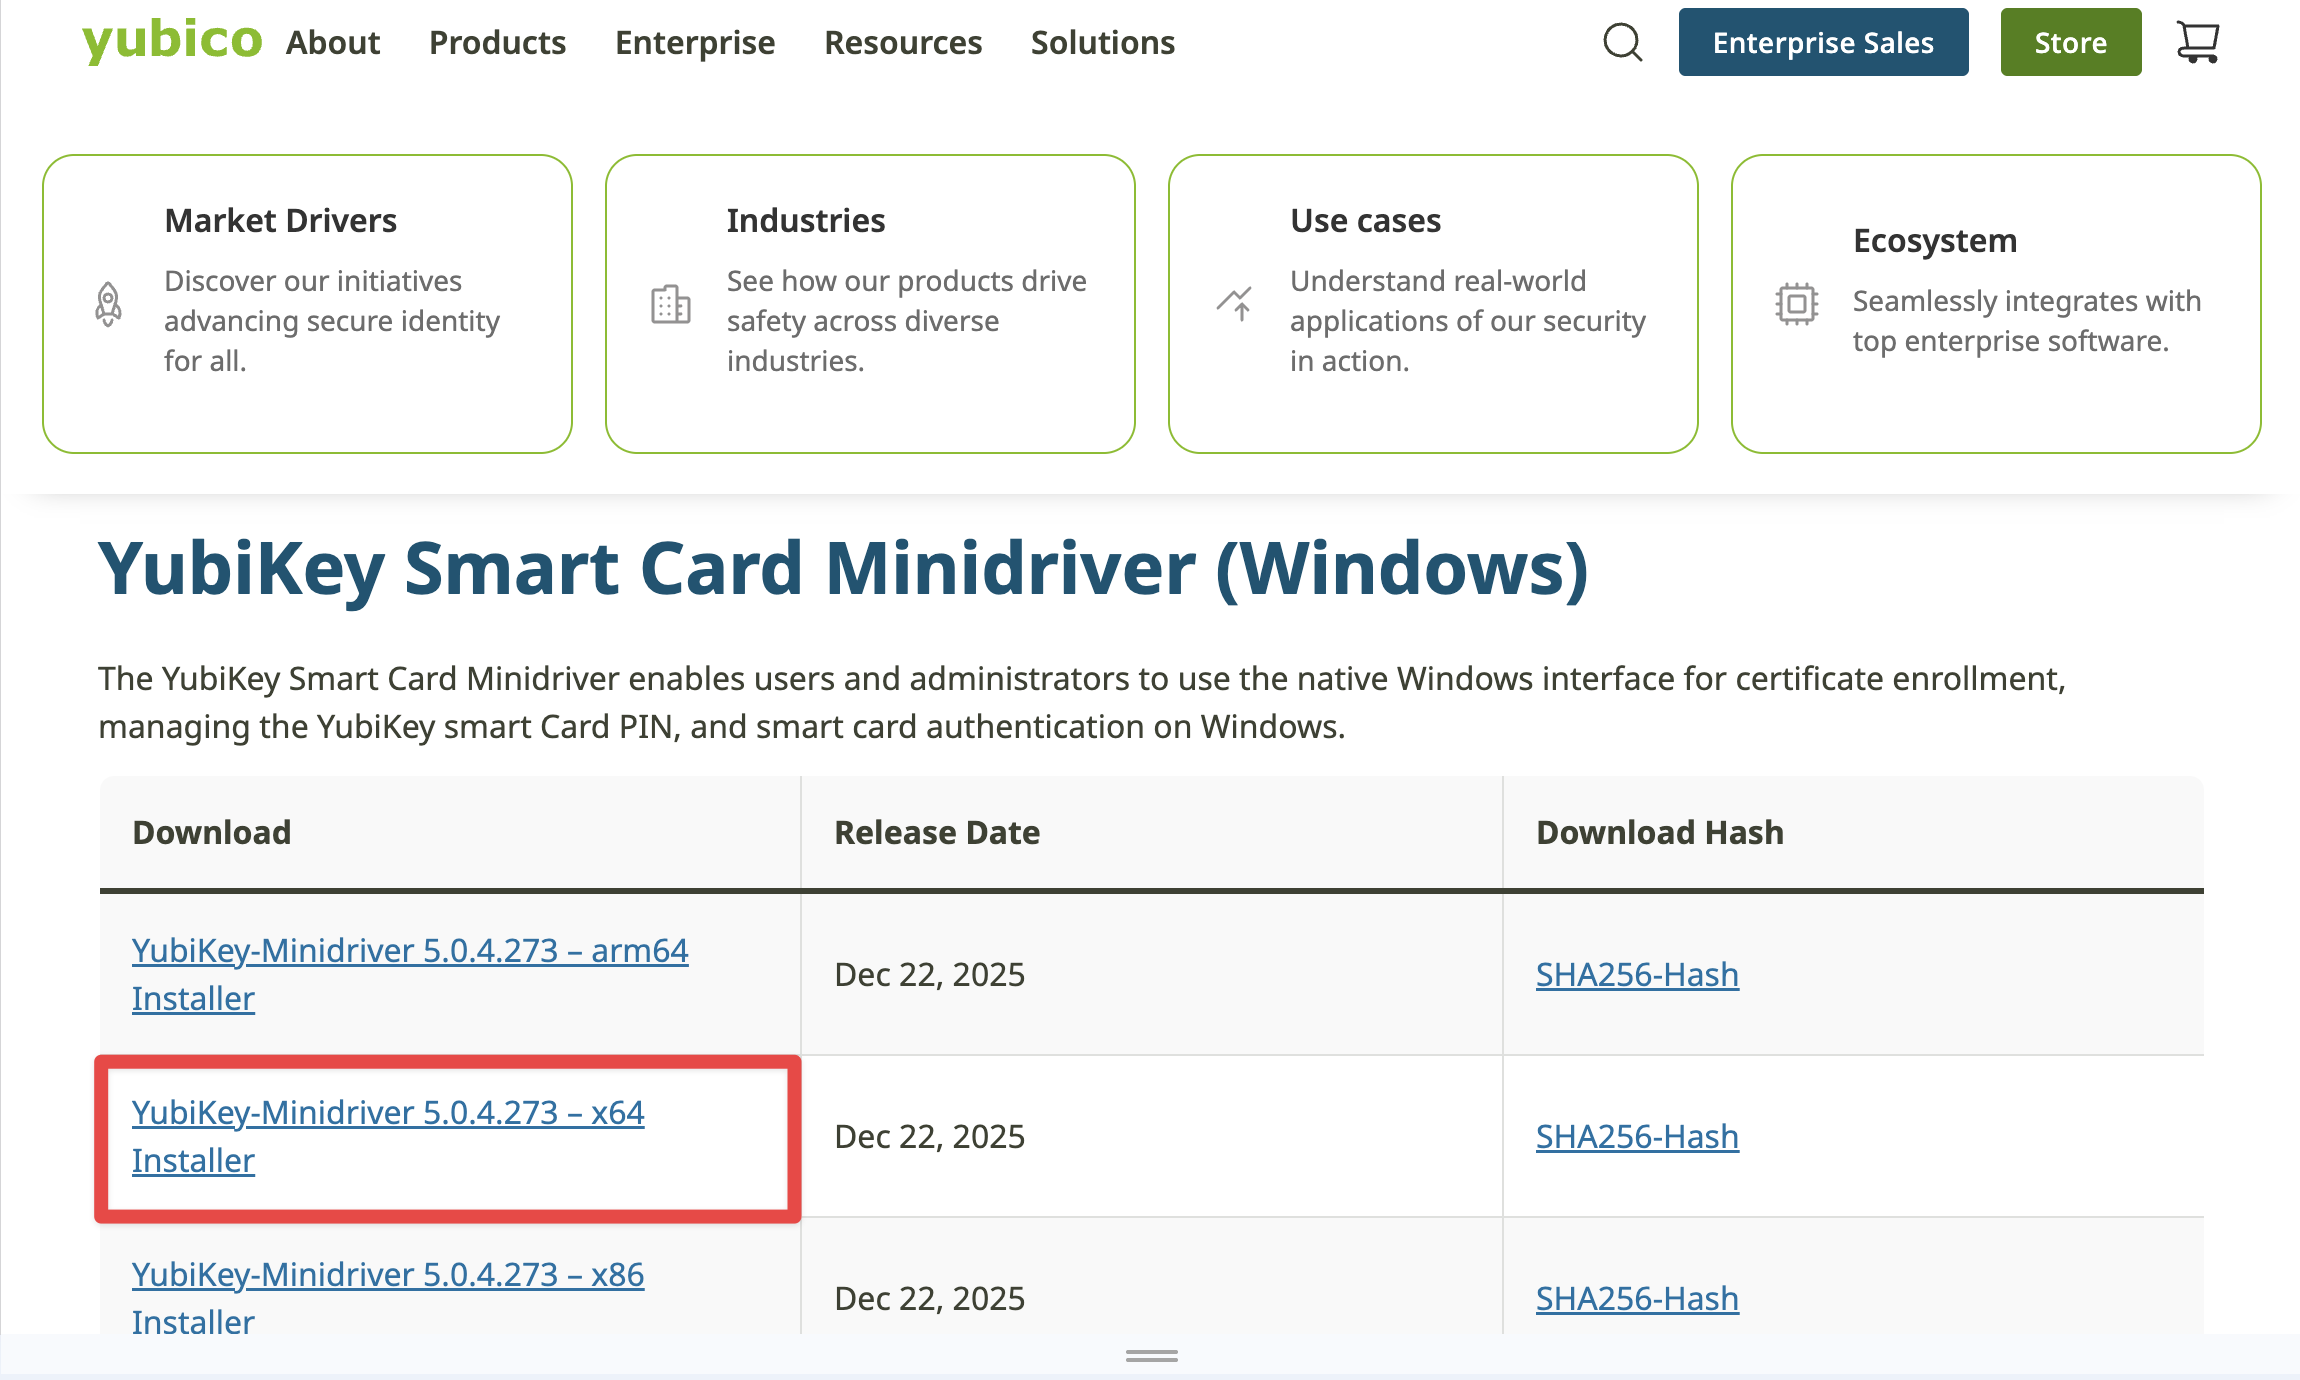
Task: Click the Market Drivers rocket icon
Action: click(108, 304)
